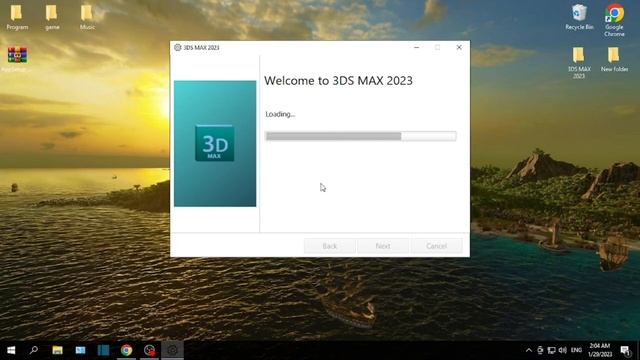Click the gear icon in the installer title bar
The height and width of the screenshot is (360, 640).
click(x=178, y=47)
